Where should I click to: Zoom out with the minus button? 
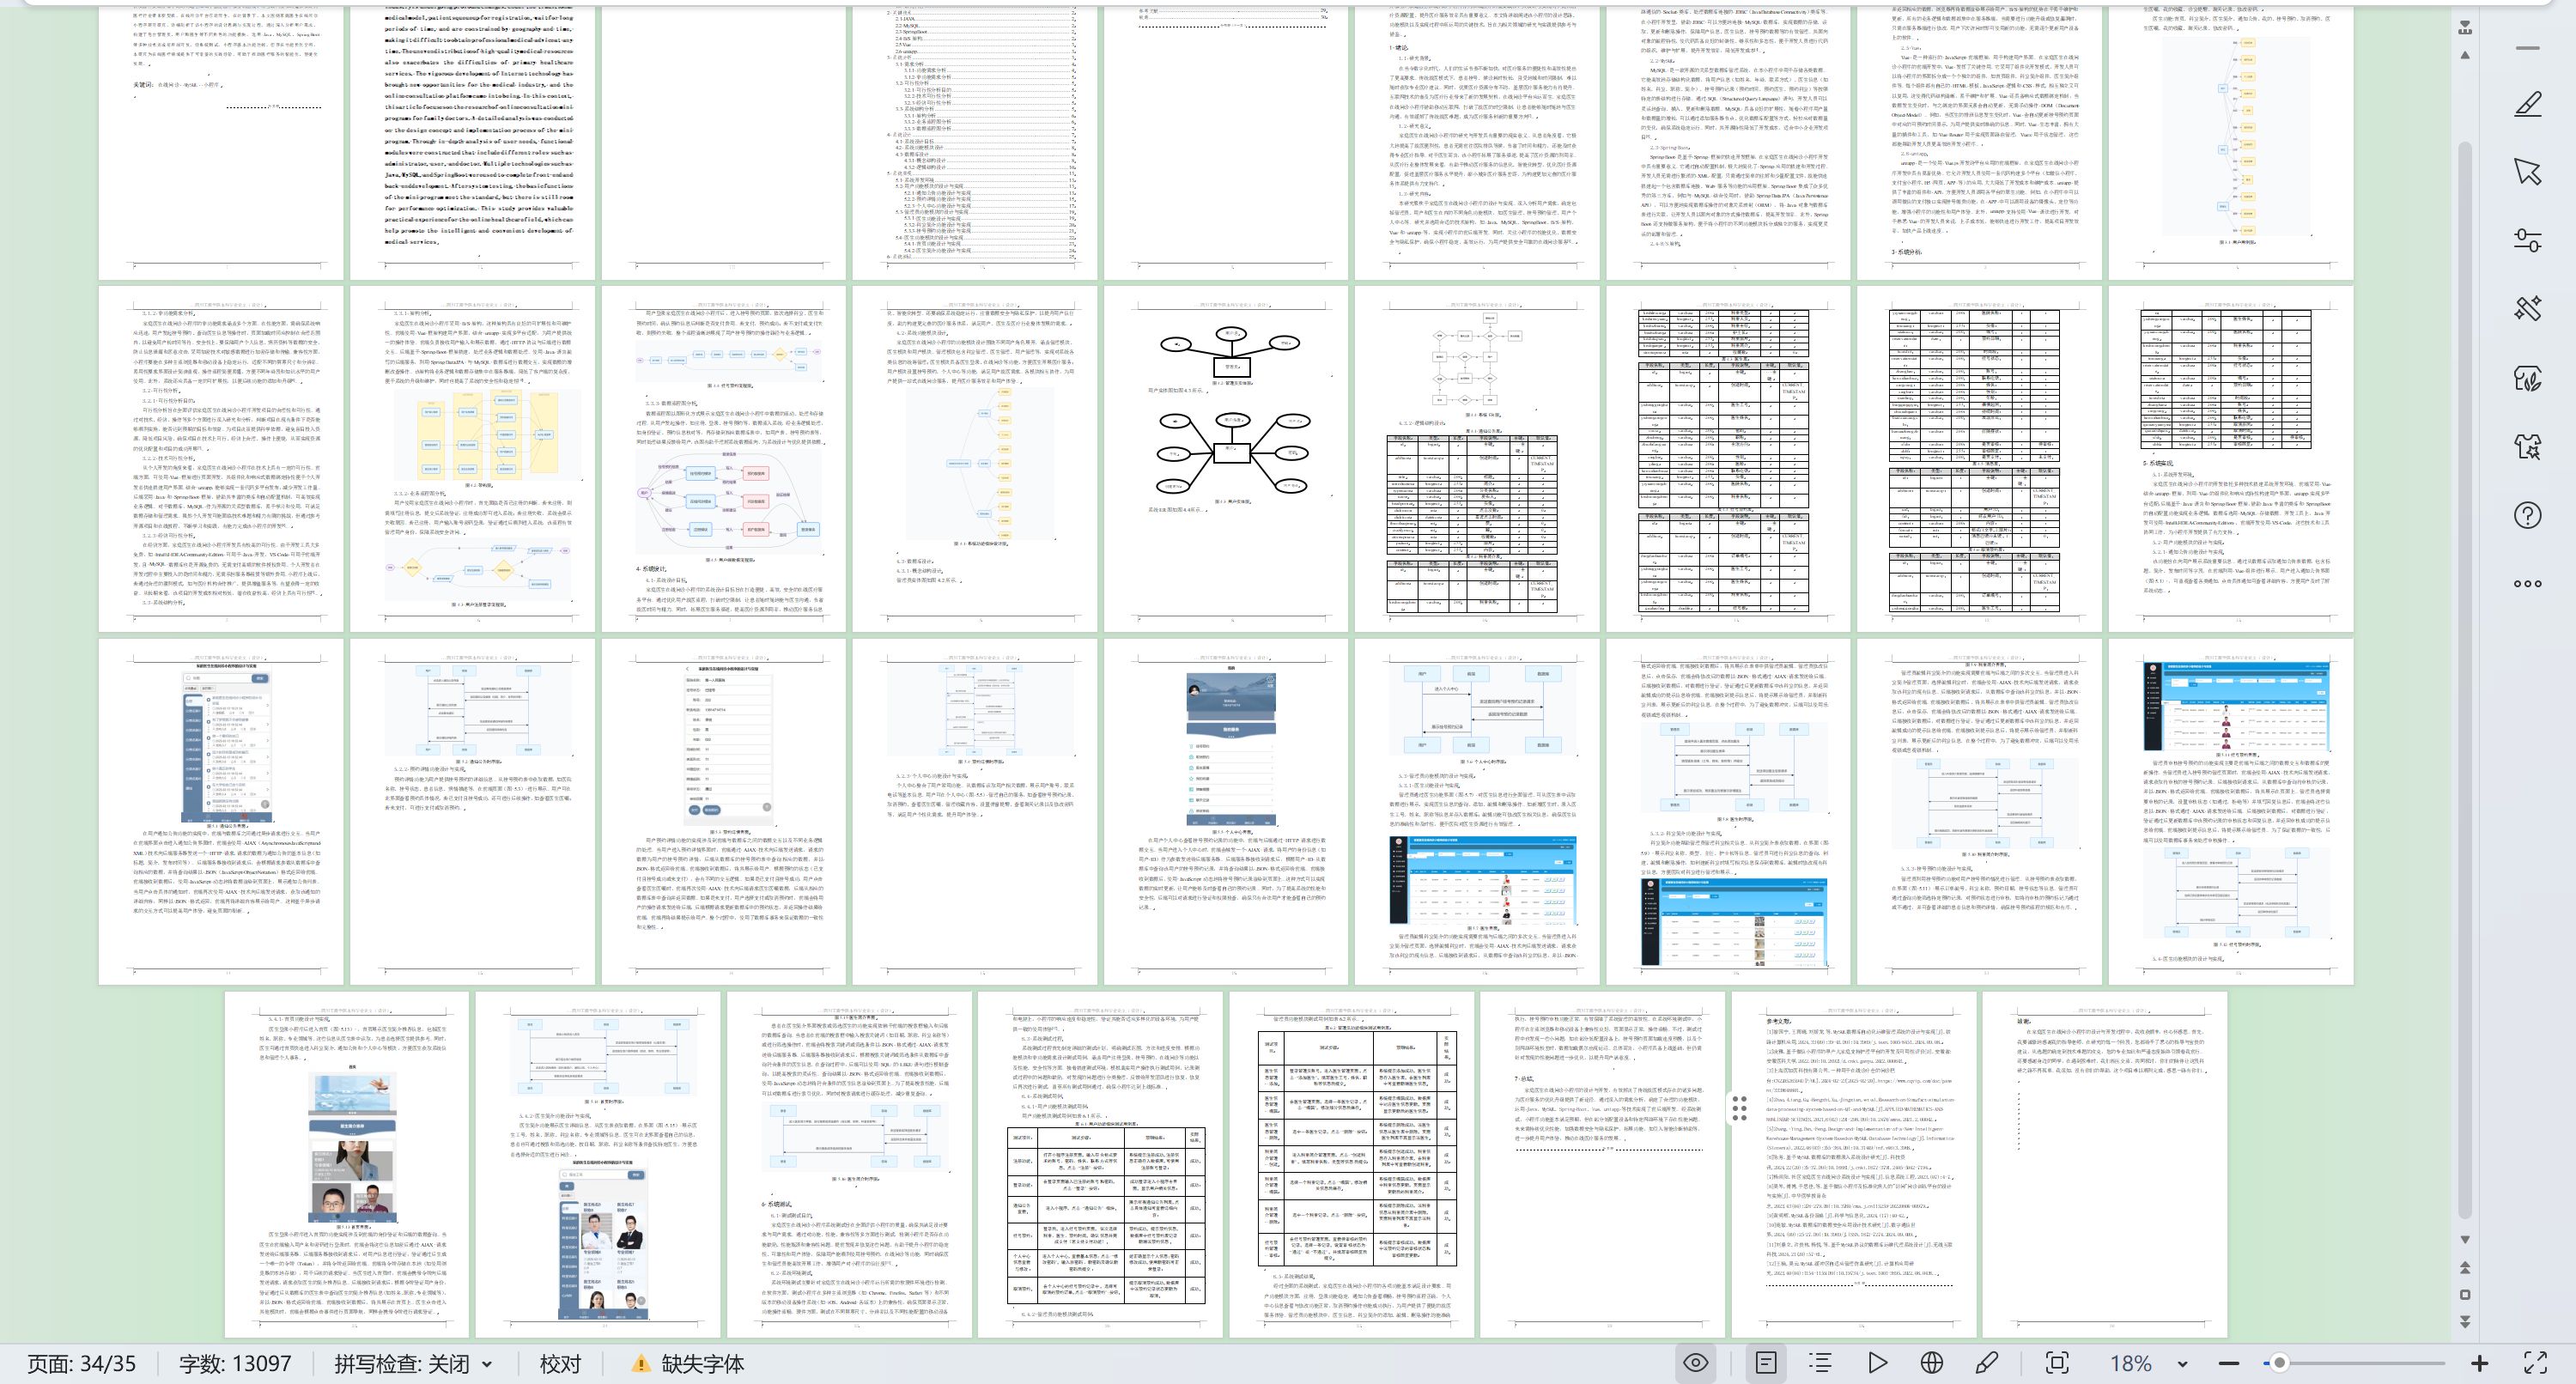coord(2229,1363)
